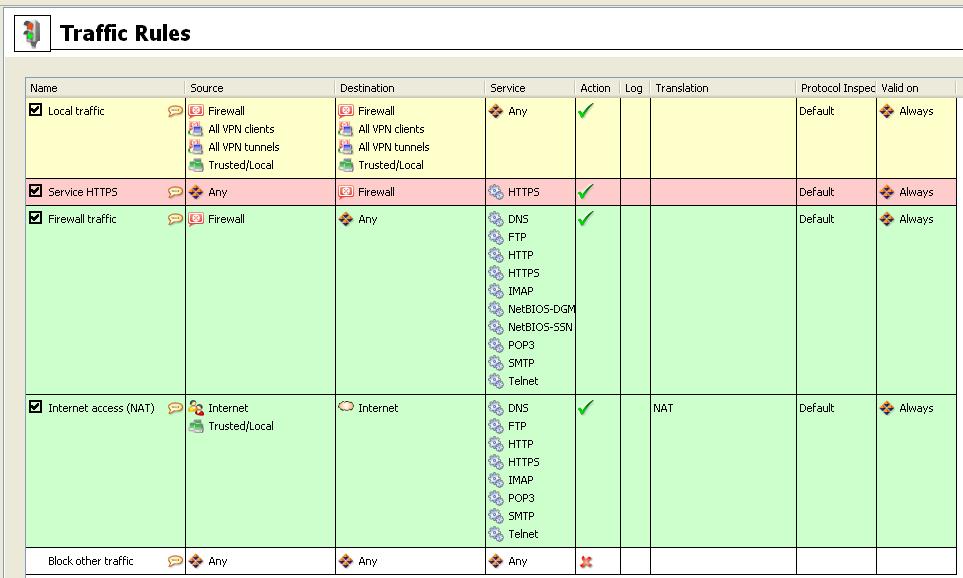Sort by Source column header
Screen dimensions: 963x578
(260, 88)
